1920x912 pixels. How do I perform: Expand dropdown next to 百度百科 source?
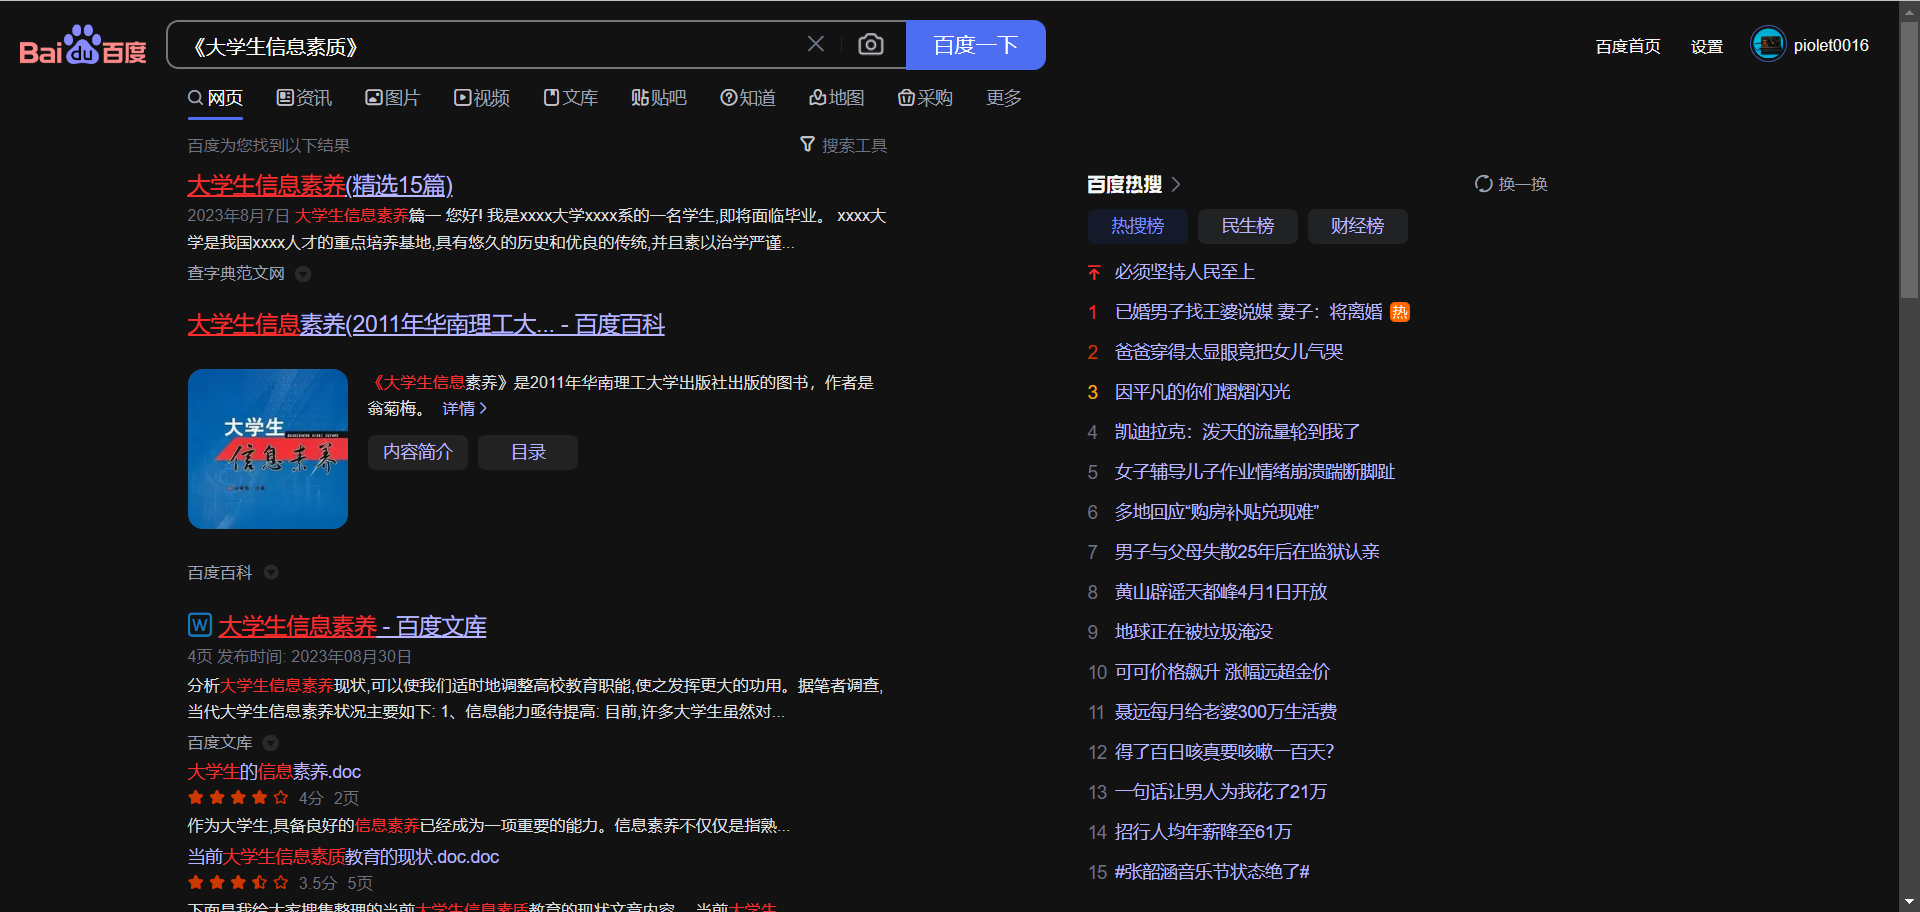click(x=271, y=573)
